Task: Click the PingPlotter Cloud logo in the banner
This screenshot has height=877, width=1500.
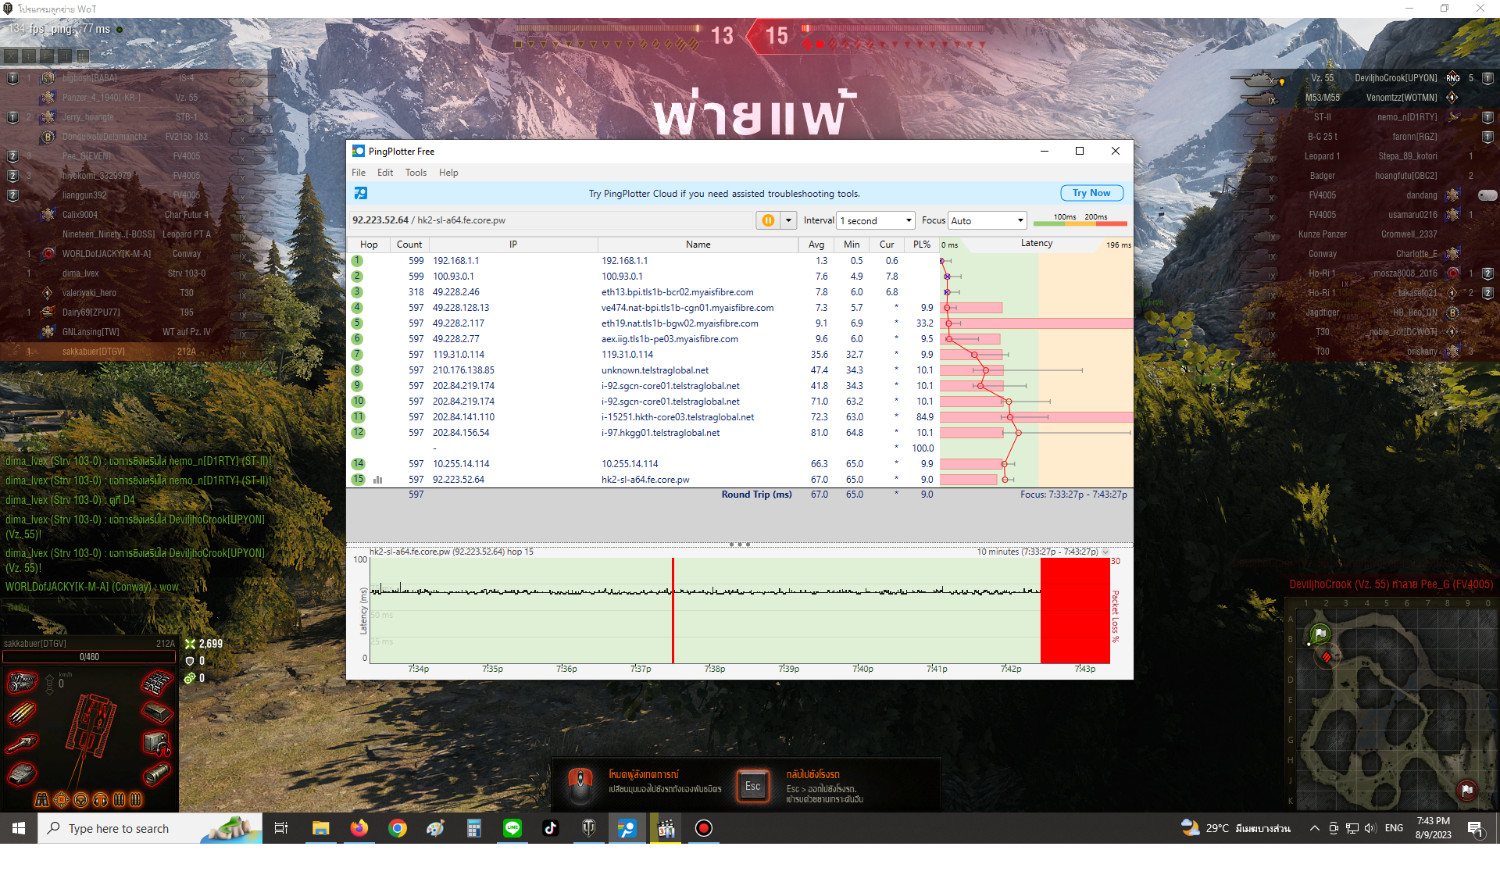Action: click(x=361, y=193)
